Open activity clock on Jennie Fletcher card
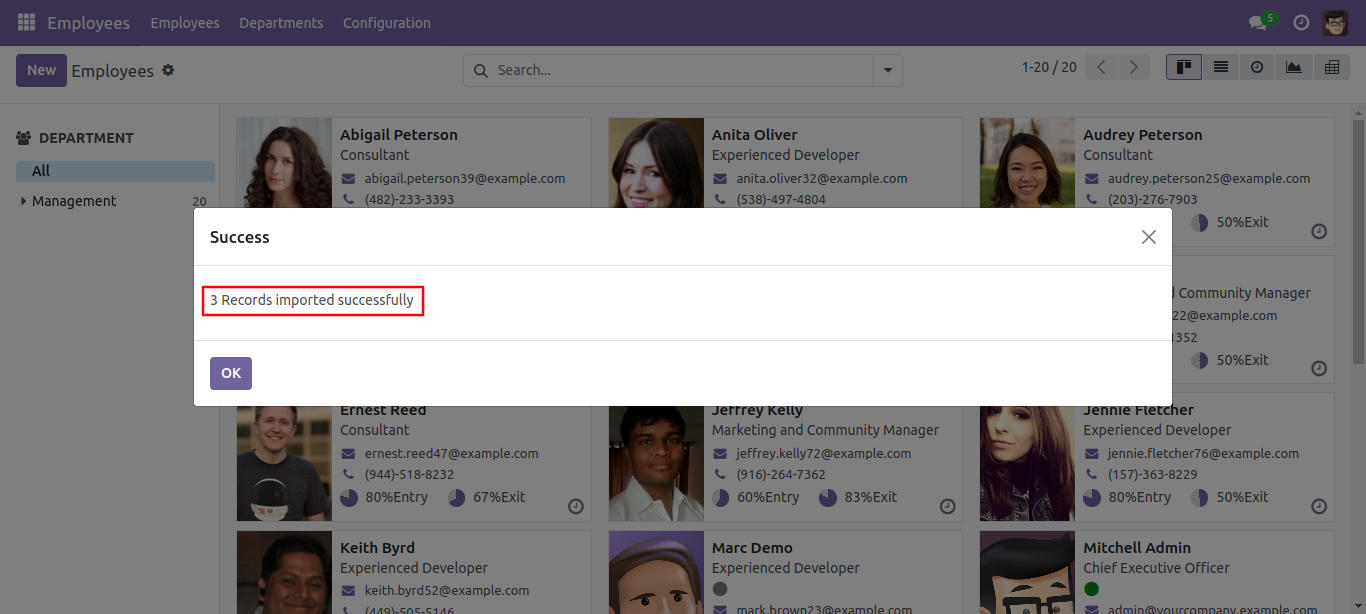The height and width of the screenshot is (614, 1366). coord(1319,506)
